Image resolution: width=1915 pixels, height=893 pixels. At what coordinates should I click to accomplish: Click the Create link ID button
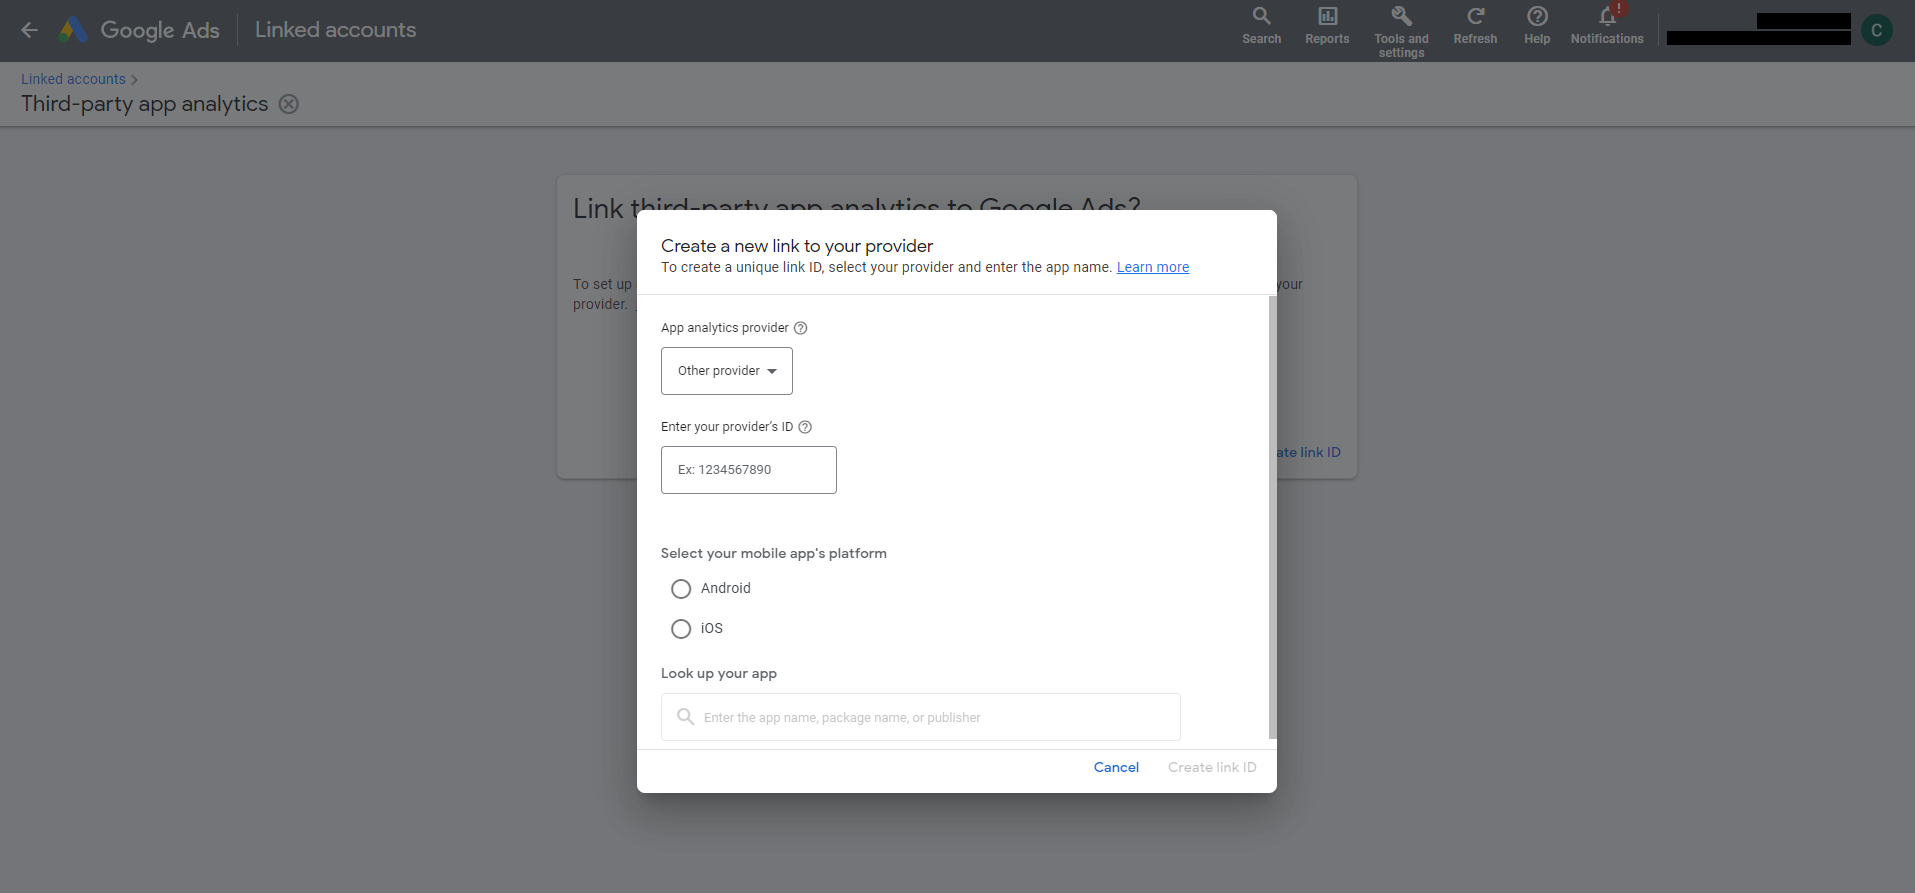[1211, 767]
